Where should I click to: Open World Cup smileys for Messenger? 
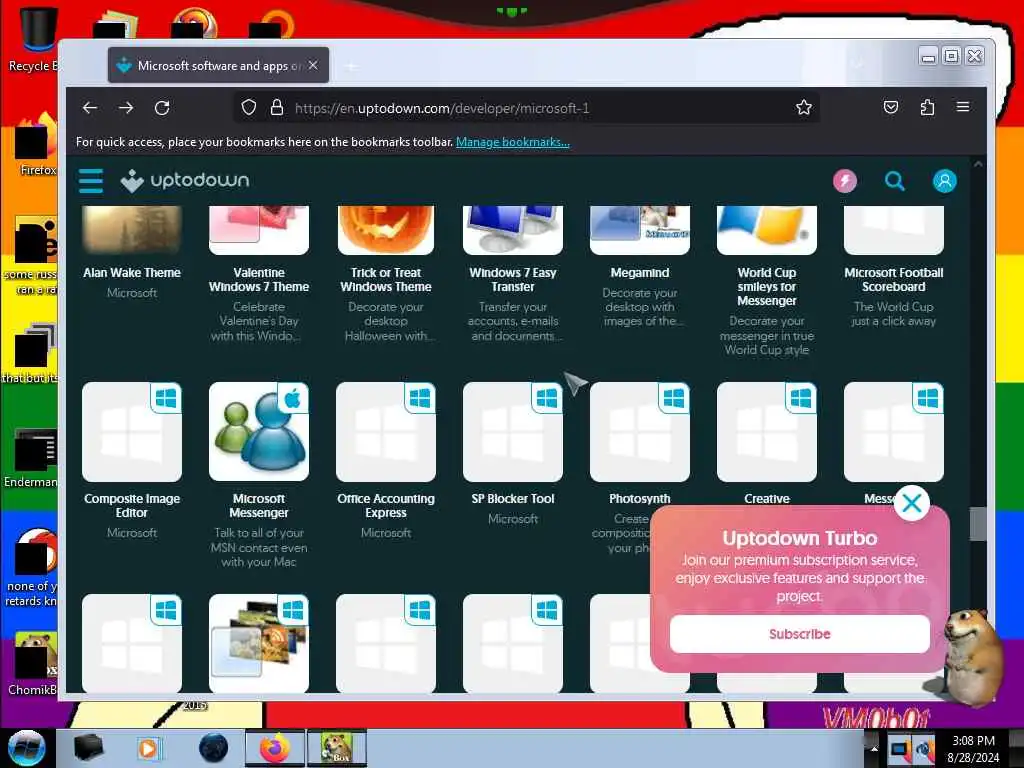pos(767,287)
